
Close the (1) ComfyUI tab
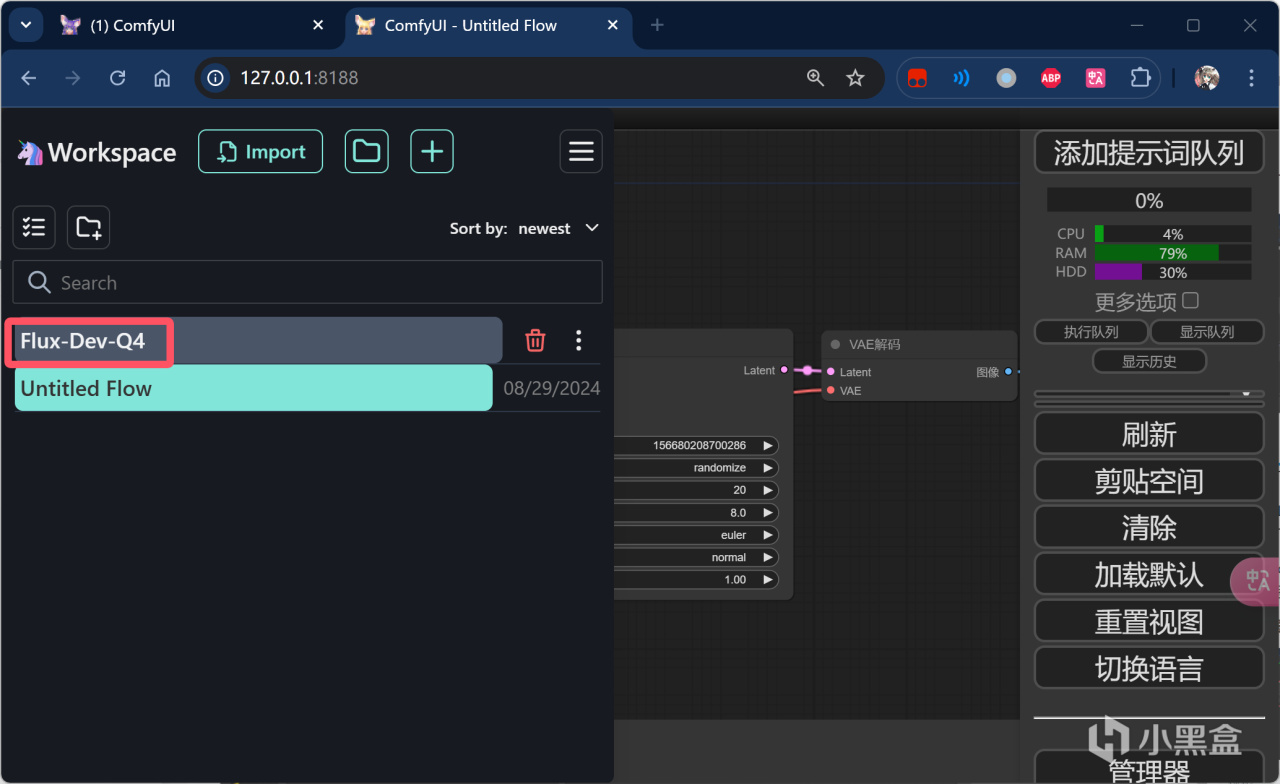tap(318, 25)
